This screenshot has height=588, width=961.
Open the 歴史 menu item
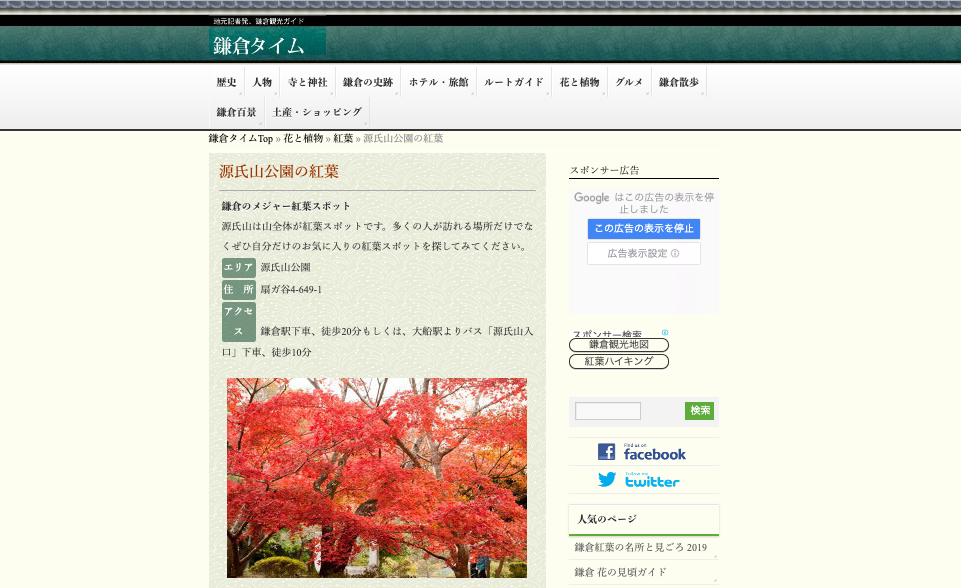coord(226,82)
